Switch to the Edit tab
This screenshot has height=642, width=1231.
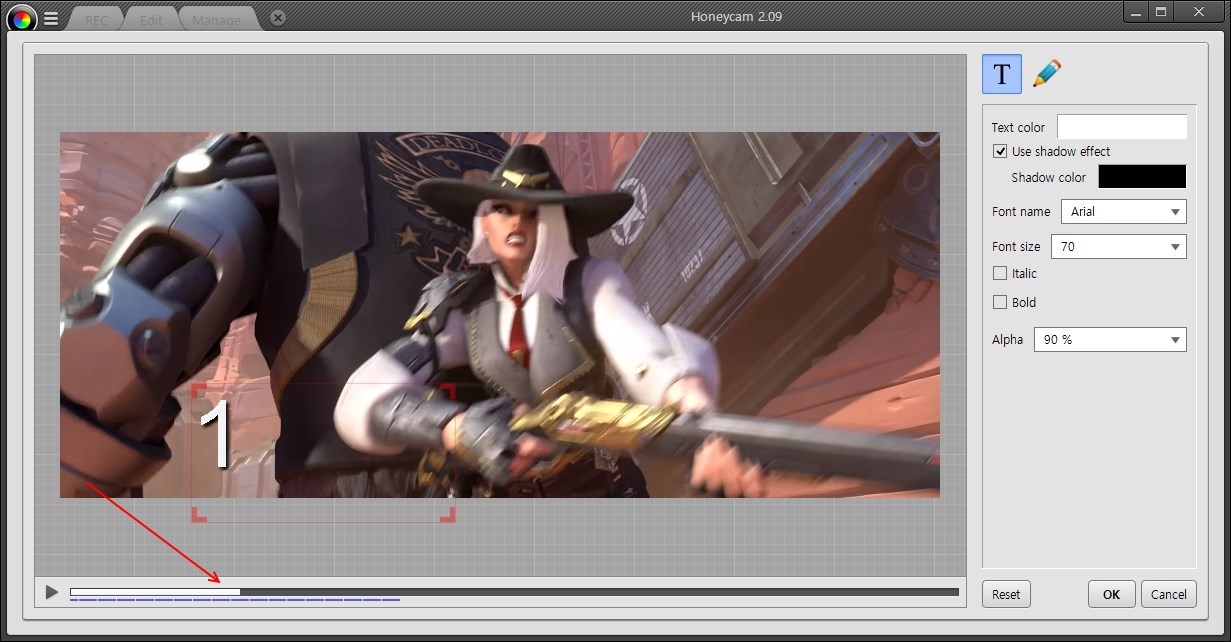pos(151,19)
